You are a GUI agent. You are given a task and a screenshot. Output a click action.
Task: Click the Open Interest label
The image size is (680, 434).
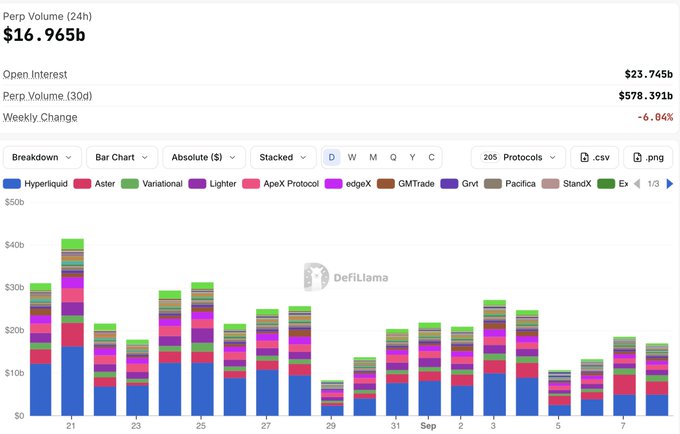click(35, 75)
